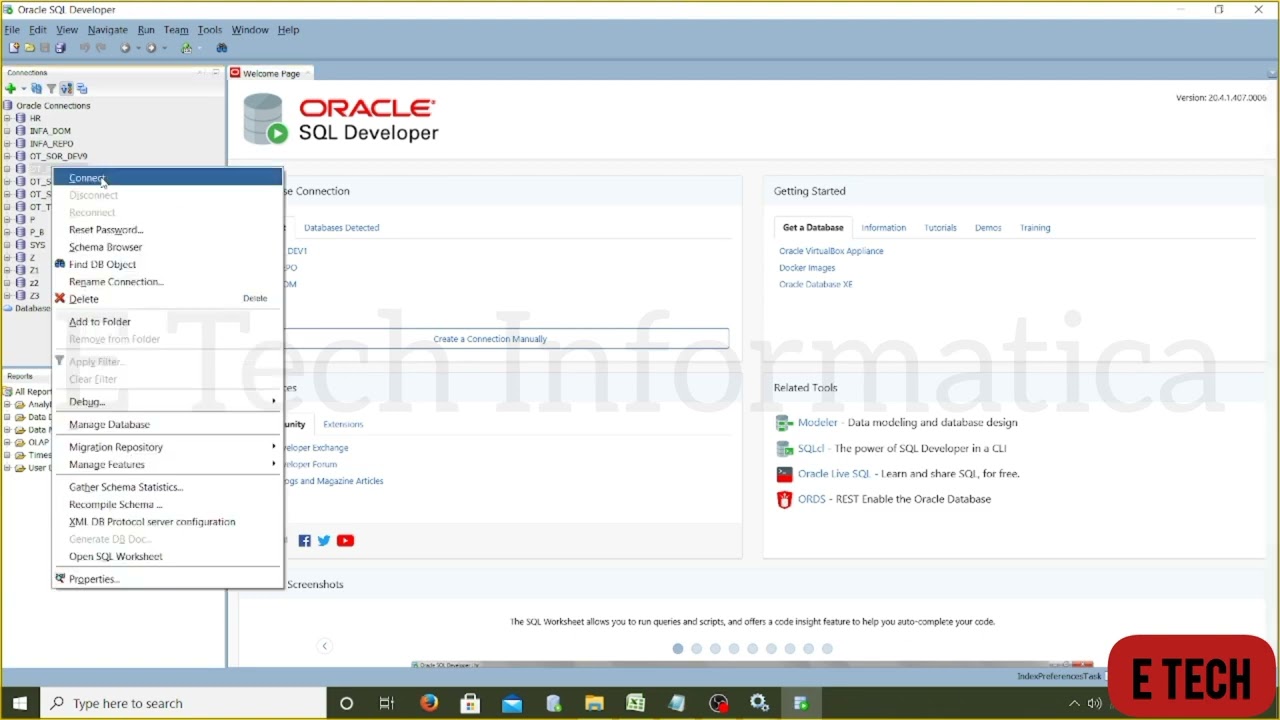The height and width of the screenshot is (720, 1280).
Task: Choose Rename Connection in context menu
Action: [x=167, y=282]
